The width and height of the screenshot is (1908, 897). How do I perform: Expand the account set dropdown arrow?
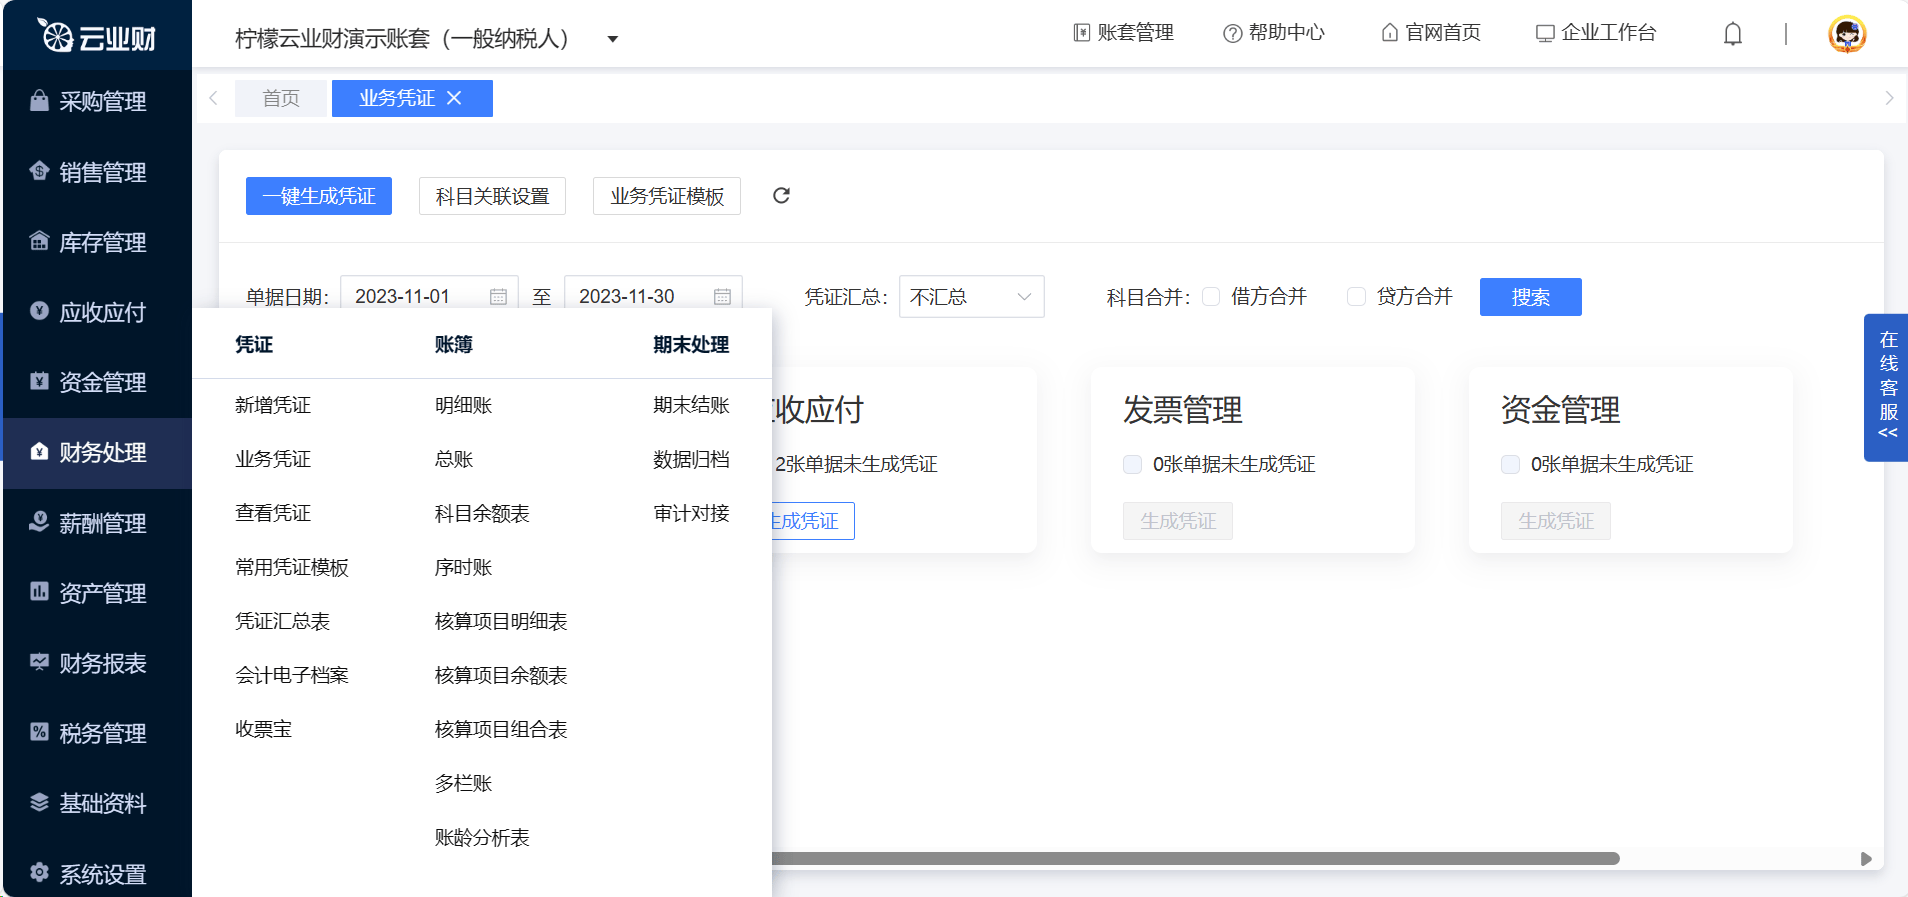[x=613, y=39]
